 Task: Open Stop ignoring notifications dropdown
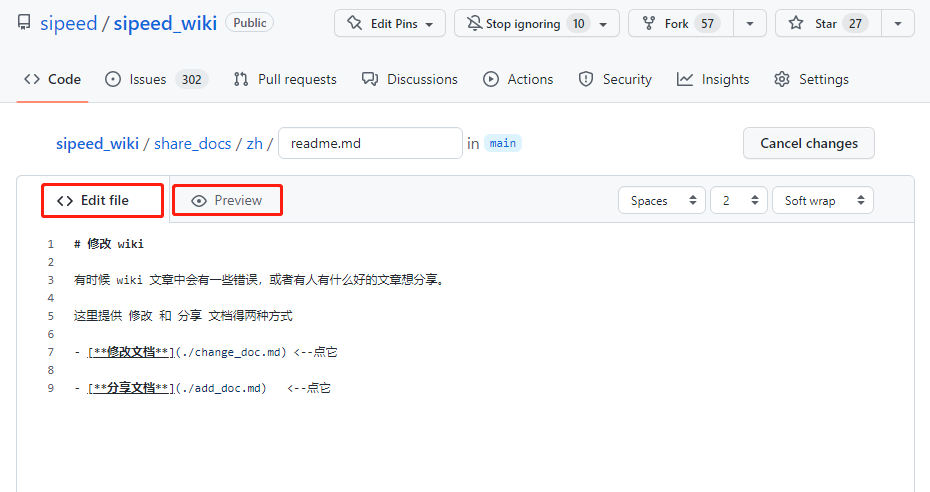[537, 23]
